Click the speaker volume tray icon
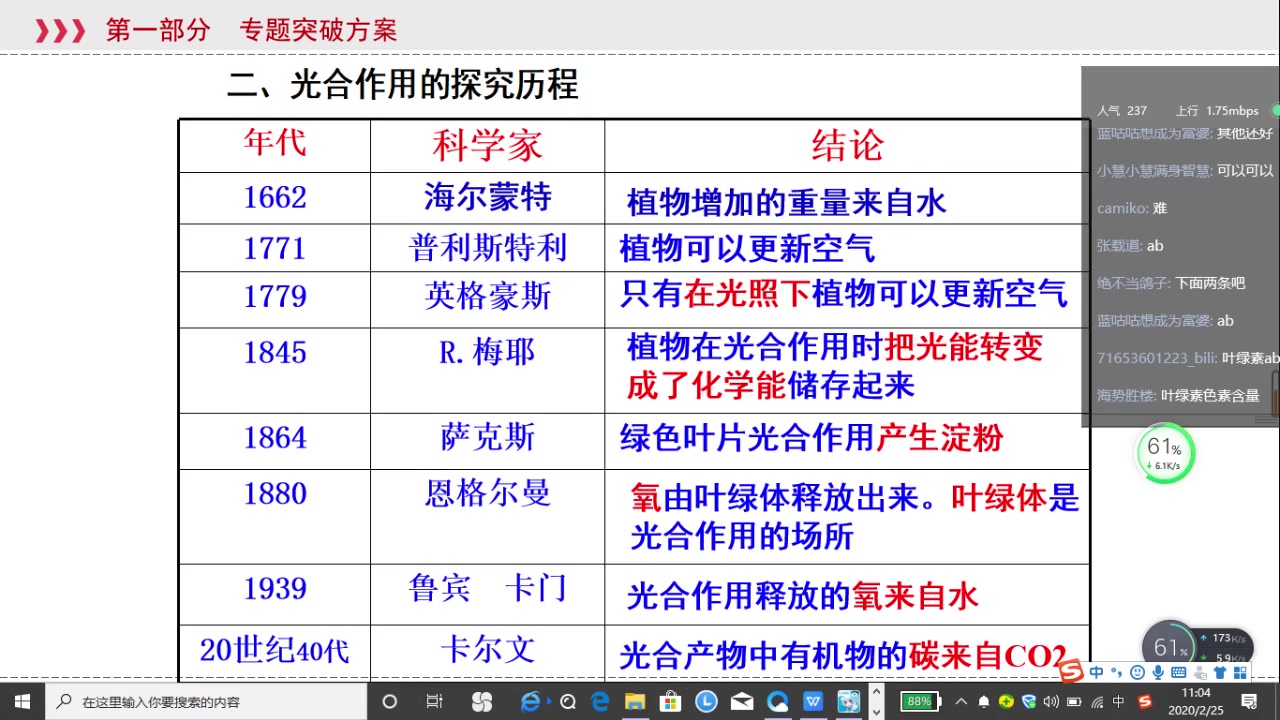1280x720 pixels. click(1051, 701)
